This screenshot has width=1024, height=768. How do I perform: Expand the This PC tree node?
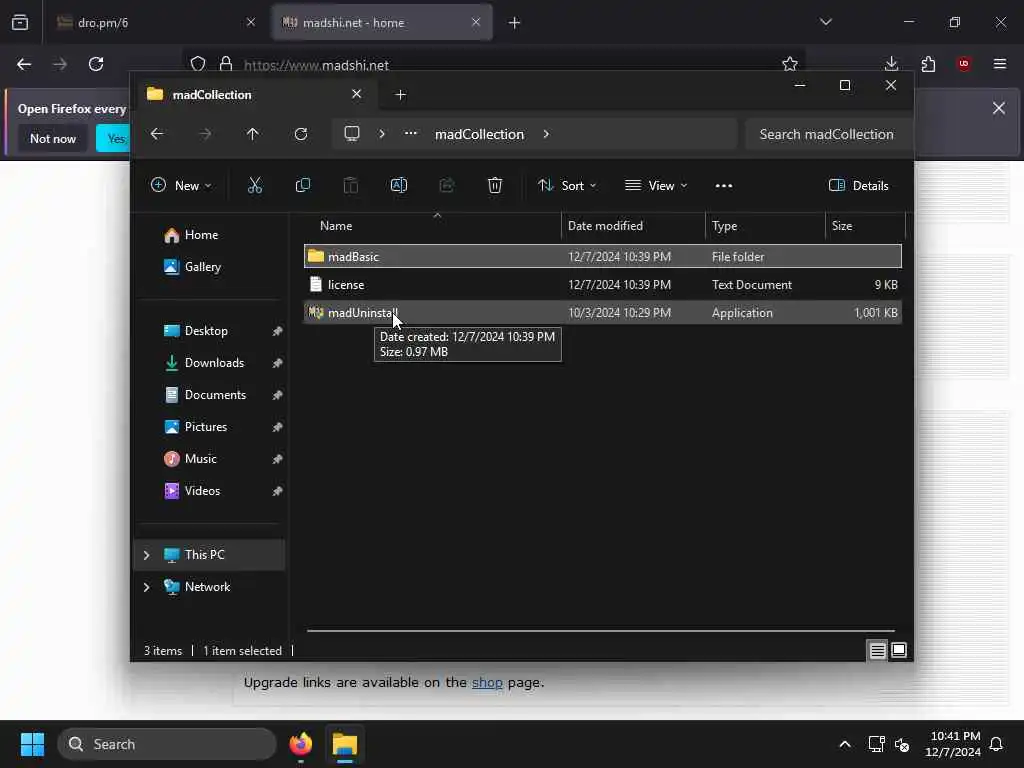(146, 555)
